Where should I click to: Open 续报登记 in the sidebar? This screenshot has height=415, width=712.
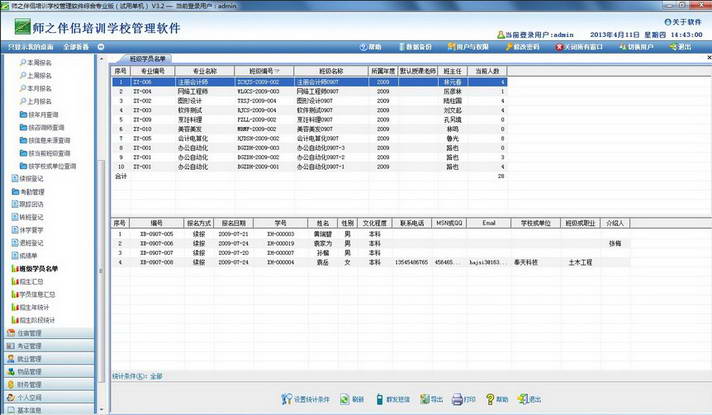click(x=27, y=178)
